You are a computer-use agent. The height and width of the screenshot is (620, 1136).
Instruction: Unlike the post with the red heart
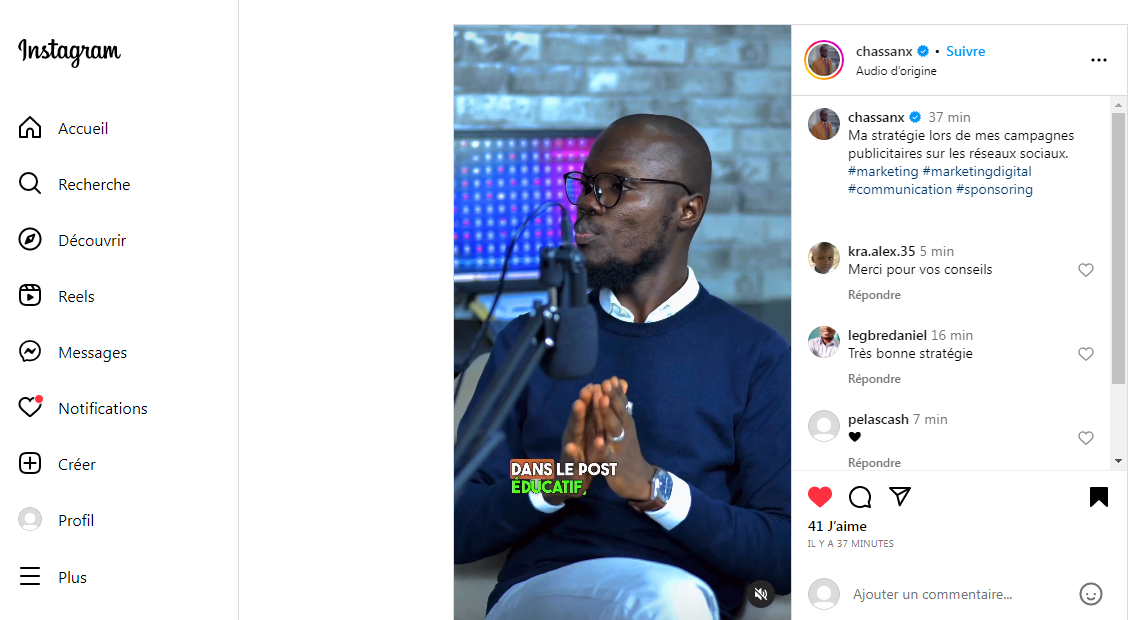tap(820, 497)
